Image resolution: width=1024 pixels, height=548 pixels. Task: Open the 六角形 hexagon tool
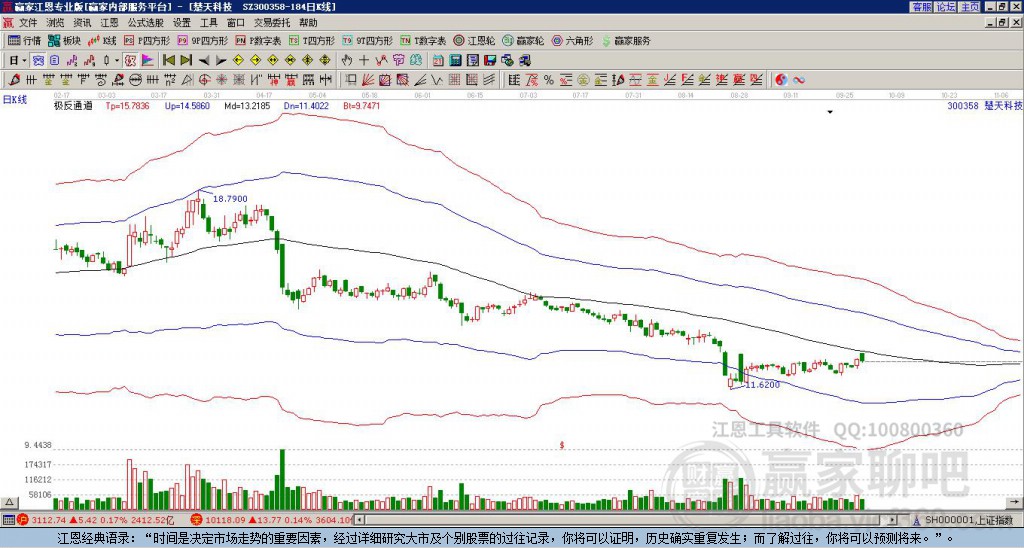(573, 40)
